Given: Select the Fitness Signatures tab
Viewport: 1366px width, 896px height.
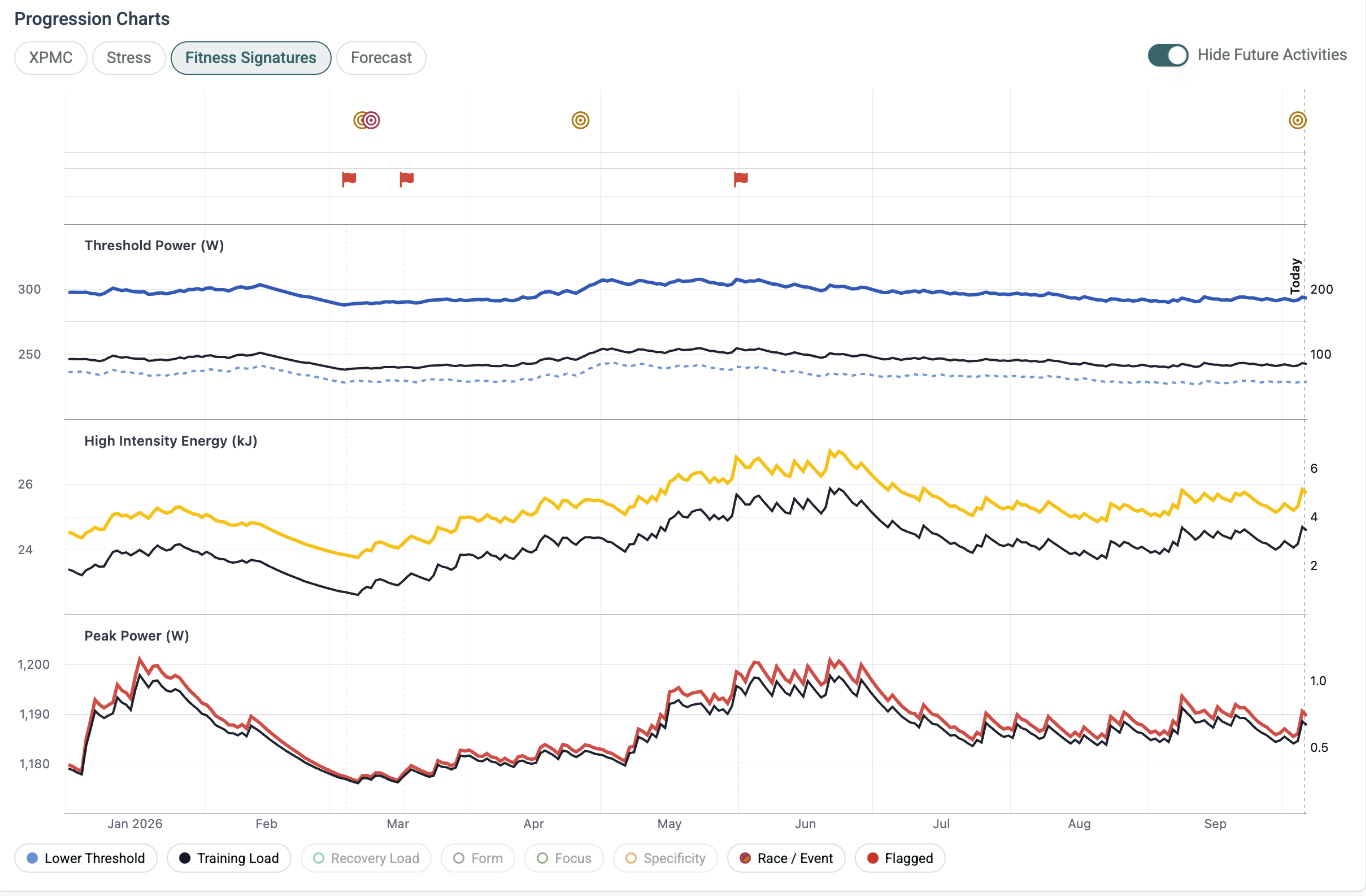Looking at the screenshot, I should tap(251, 58).
